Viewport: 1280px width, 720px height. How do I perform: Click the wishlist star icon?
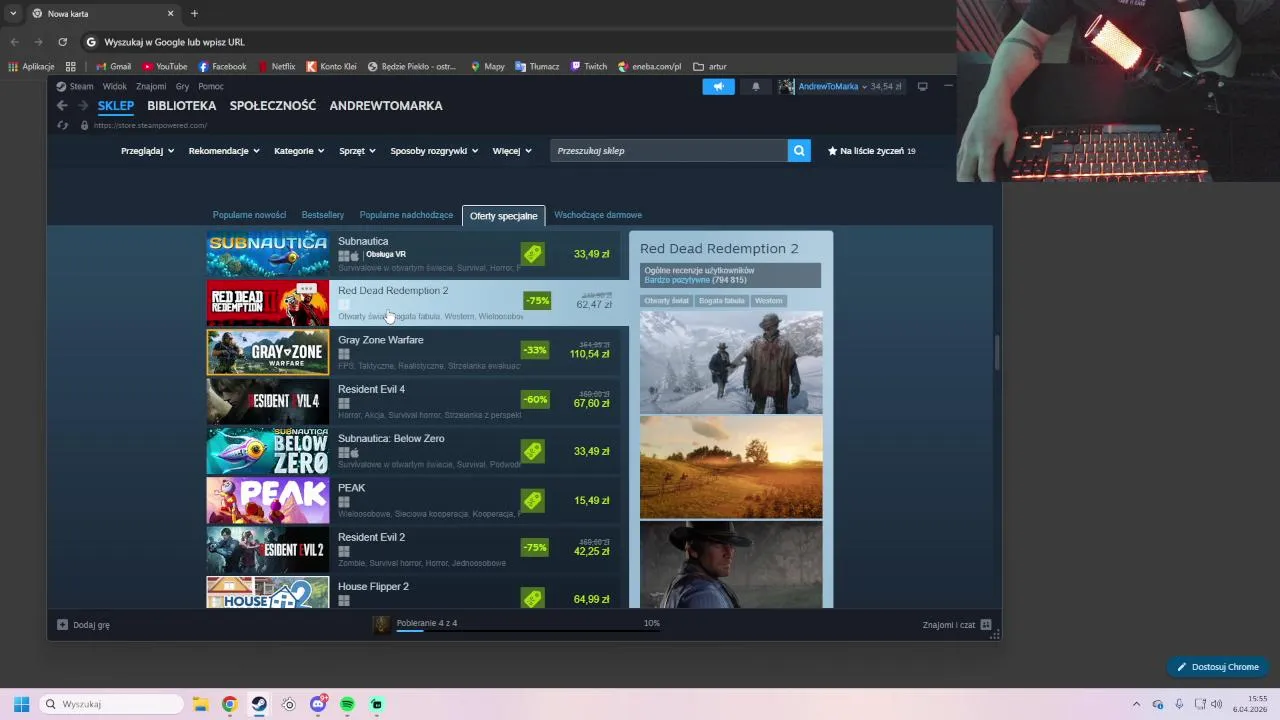pos(832,151)
